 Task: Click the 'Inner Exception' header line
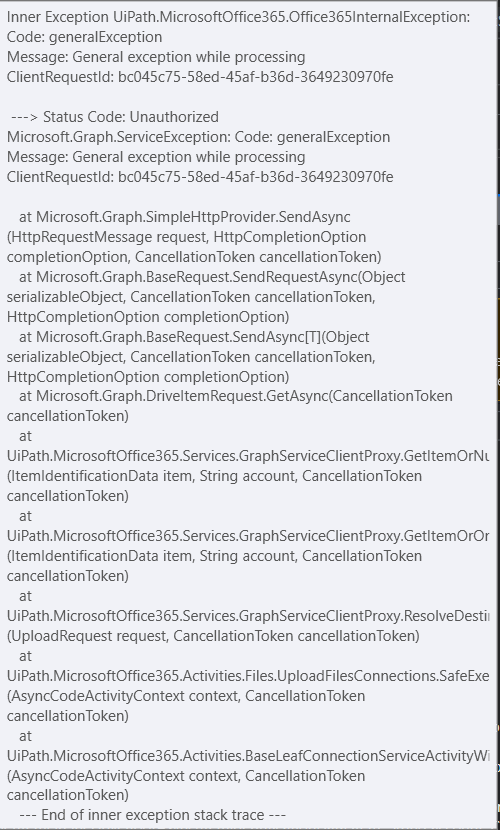click(x=238, y=17)
